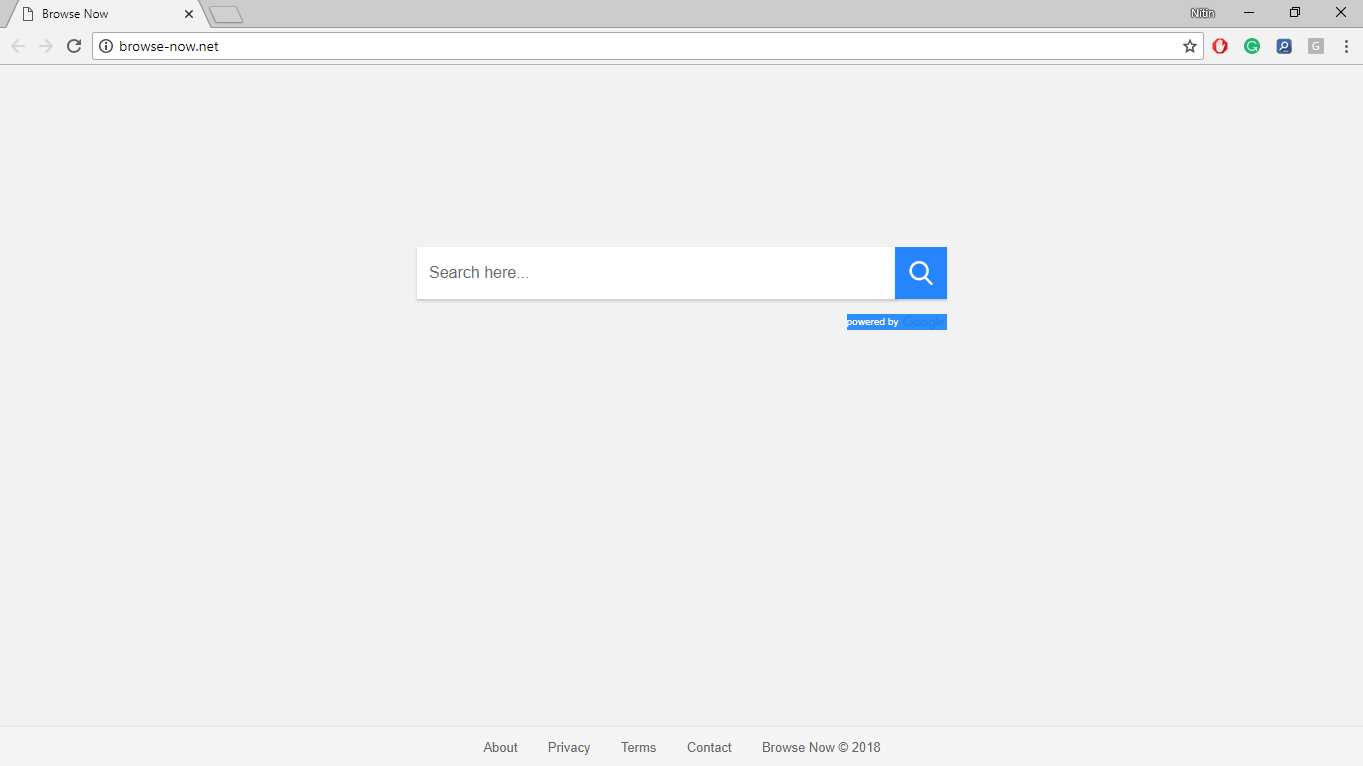Open the Privacy page

(568, 747)
